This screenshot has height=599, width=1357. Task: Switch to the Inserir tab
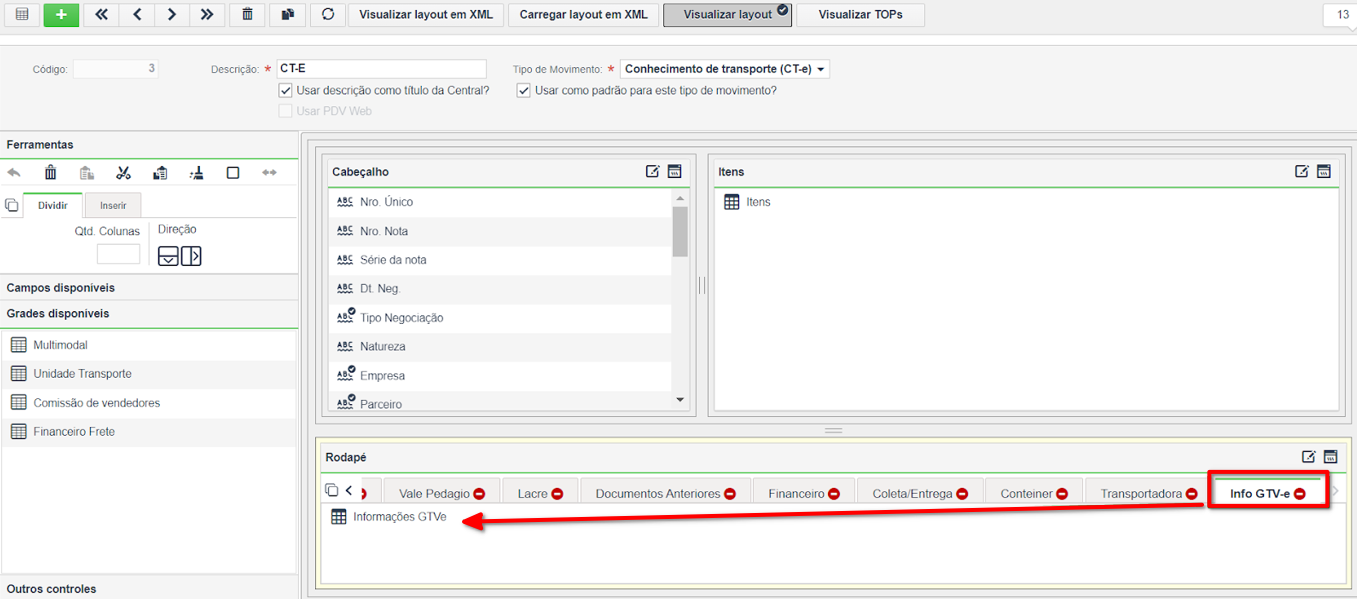[x=113, y=205]
